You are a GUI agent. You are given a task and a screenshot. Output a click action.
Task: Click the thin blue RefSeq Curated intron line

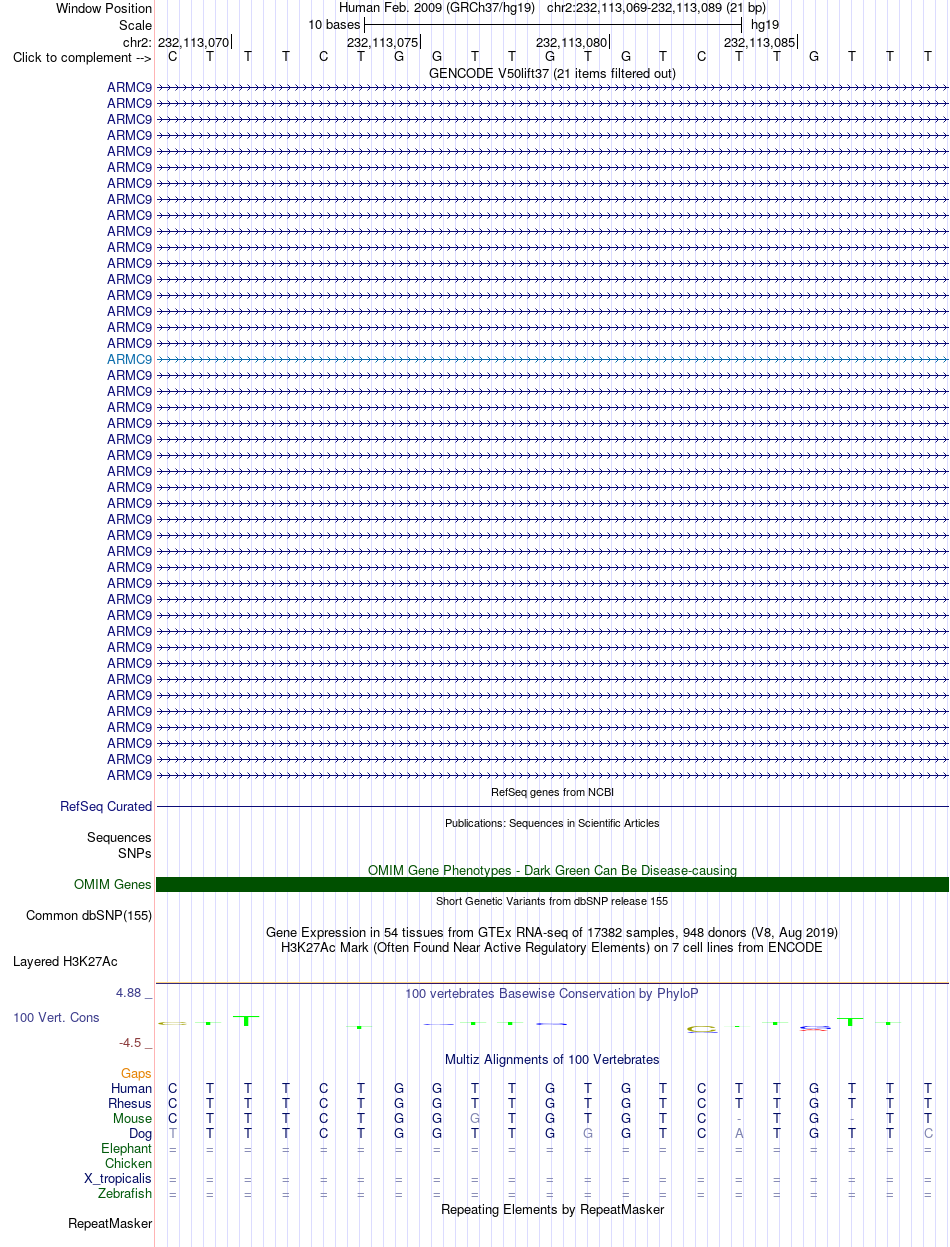click(x=552, y=806)
